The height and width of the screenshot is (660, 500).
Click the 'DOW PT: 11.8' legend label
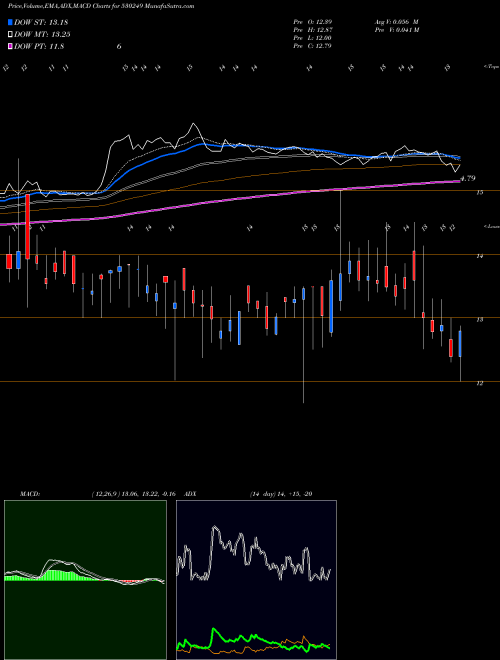[39, 46]
